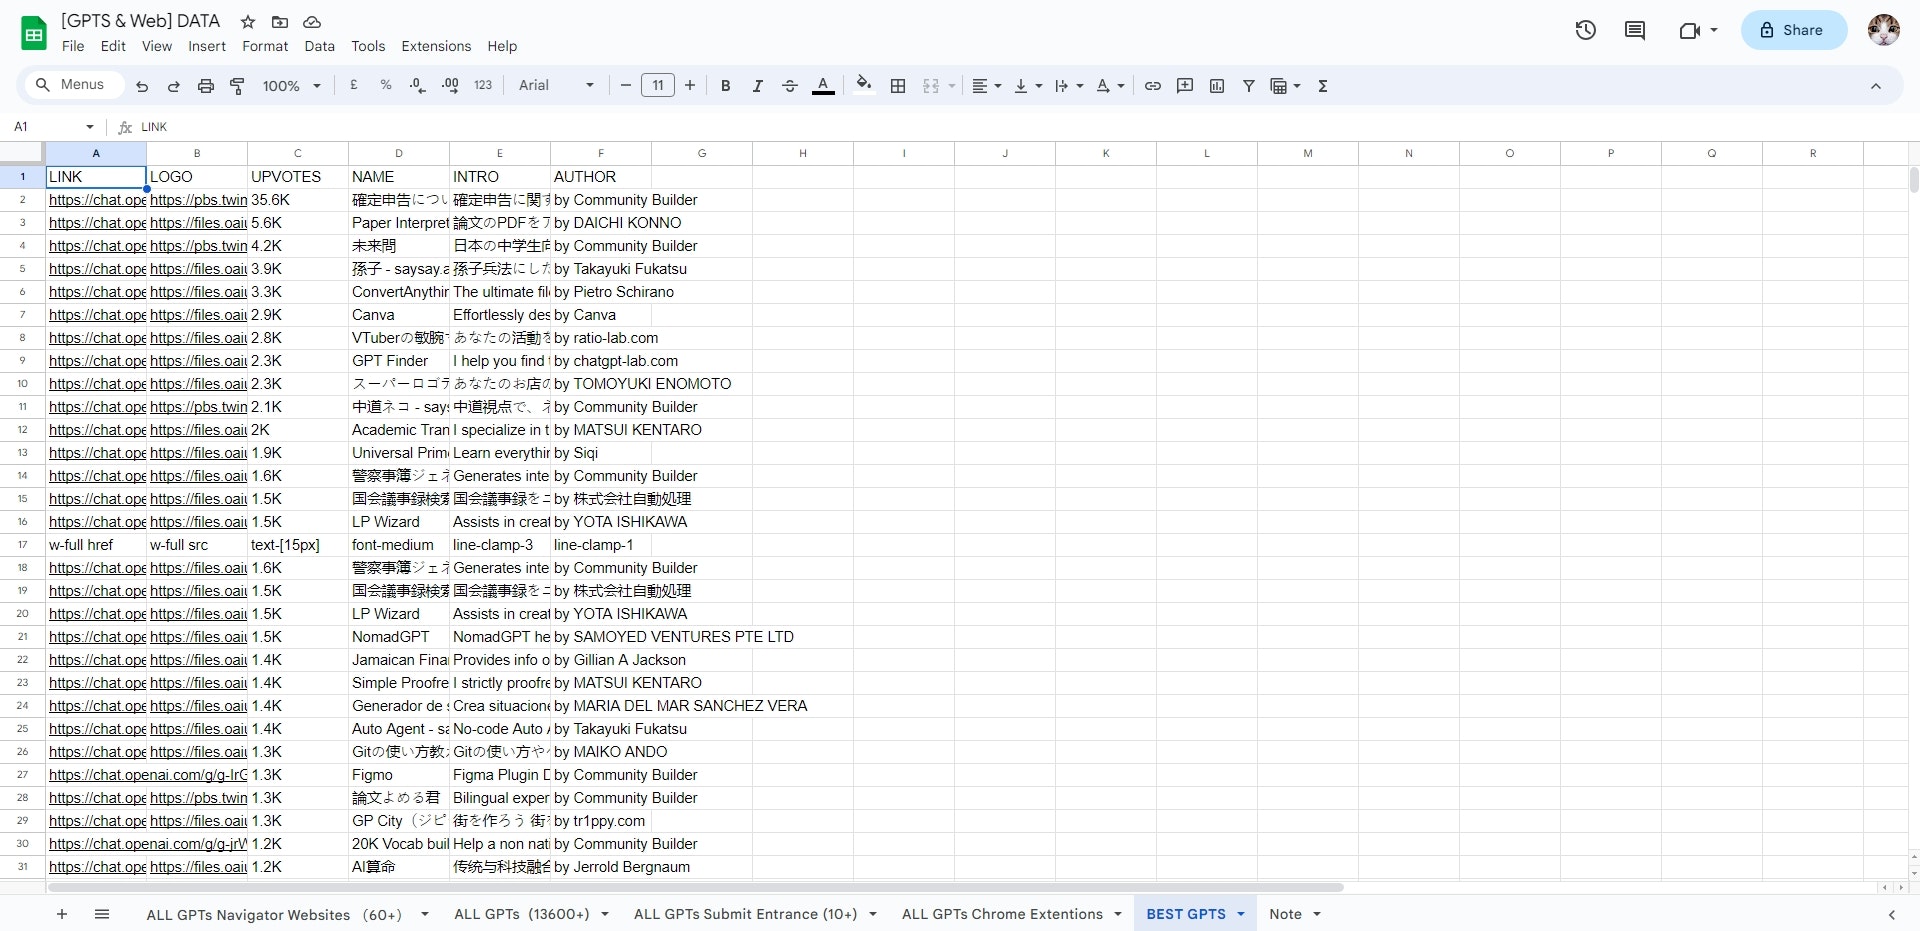Add a new sheet with plus
Image resolution: width=1920 pixels, height=931 pixels.
(x=62, y=914)
